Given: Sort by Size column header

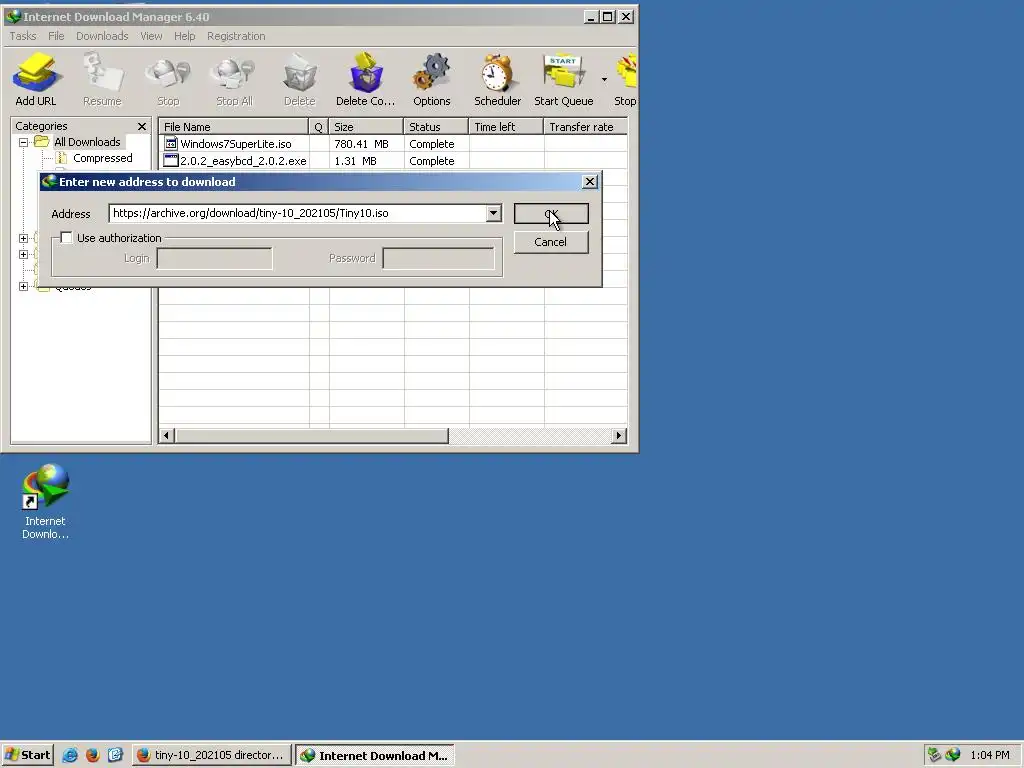Looking at the screenshot, I should click(x=366, y=127).
